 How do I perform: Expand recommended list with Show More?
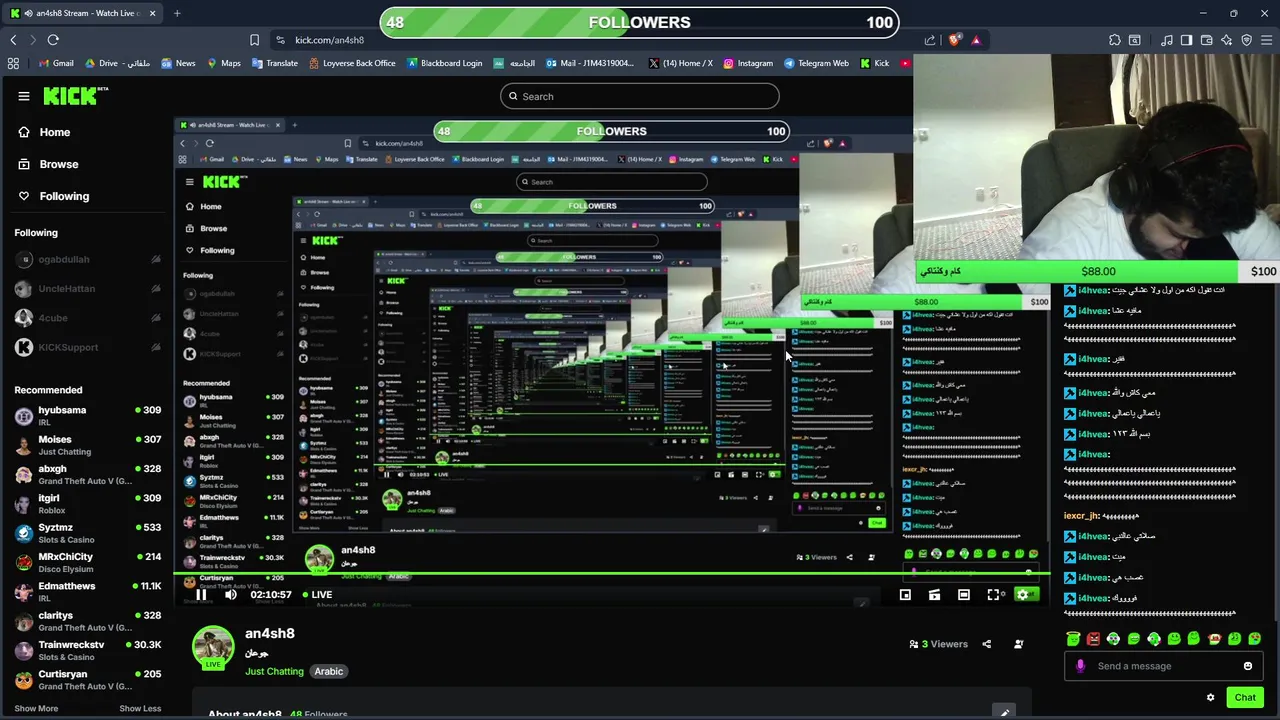[36, 708]
